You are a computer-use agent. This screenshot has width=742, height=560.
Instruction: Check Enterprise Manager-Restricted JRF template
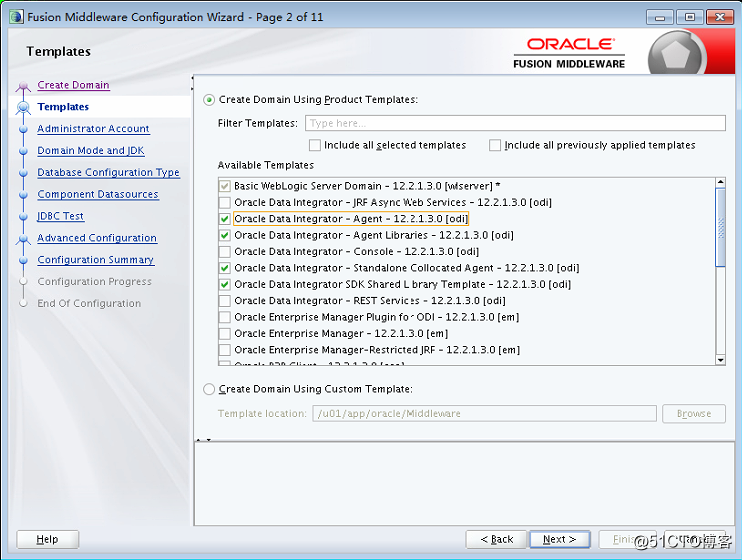[225, 350]
